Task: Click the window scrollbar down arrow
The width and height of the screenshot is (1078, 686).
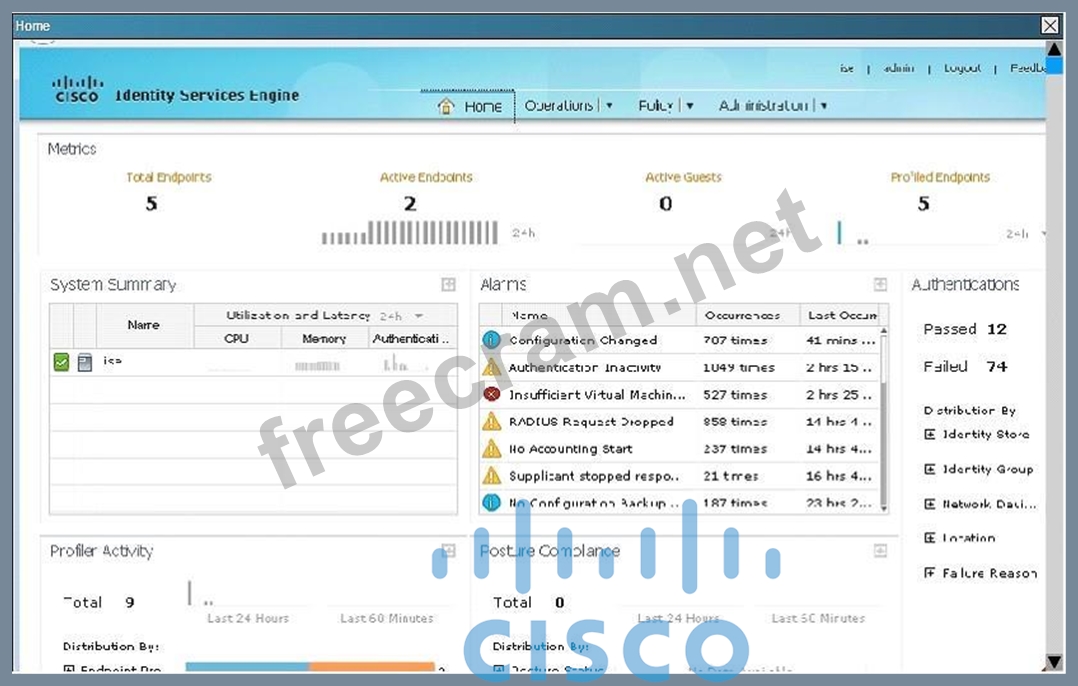Action: (1053, 661)
